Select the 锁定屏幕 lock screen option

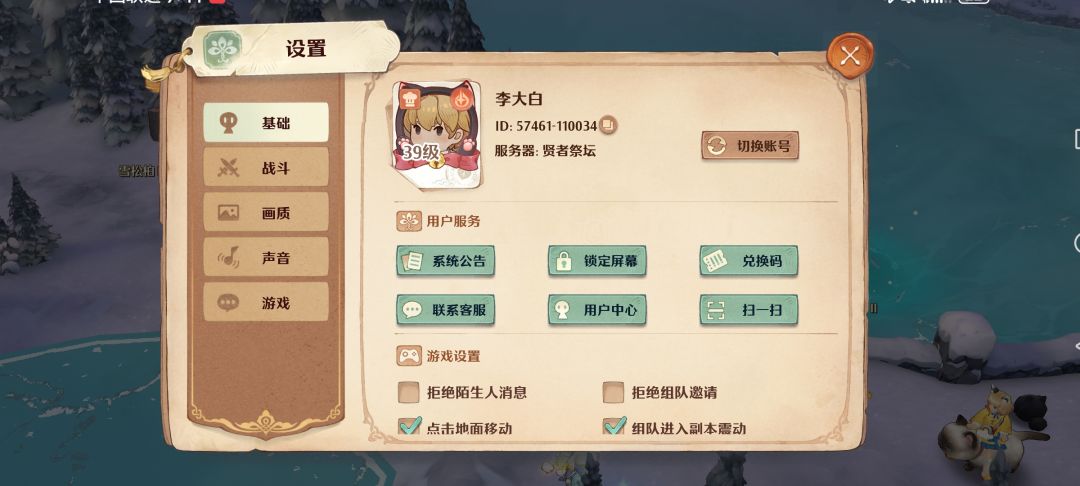click(597, 261)
